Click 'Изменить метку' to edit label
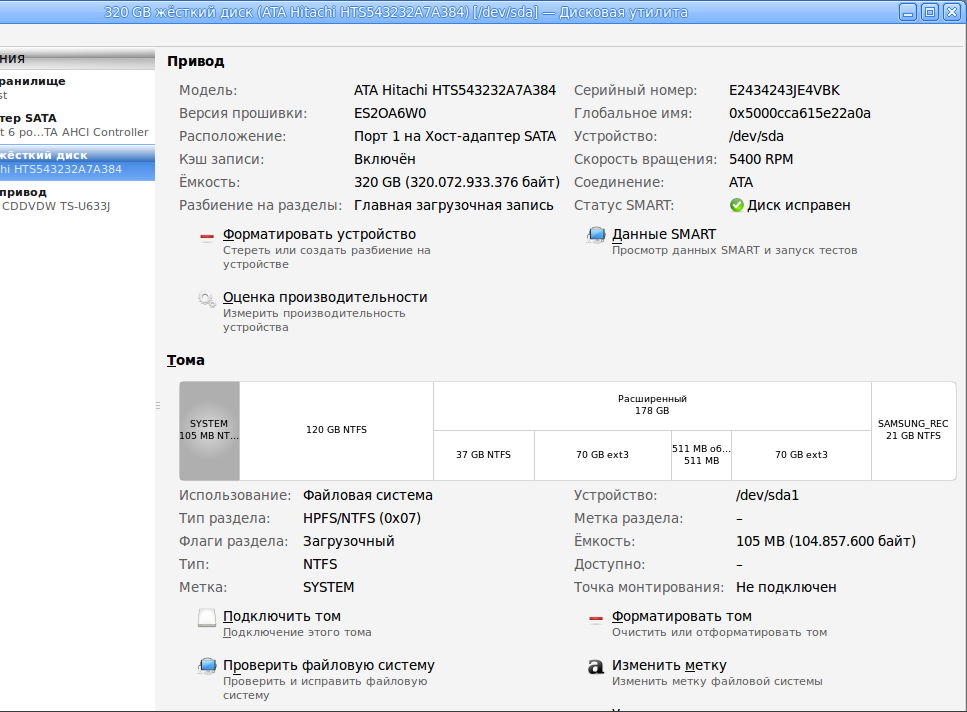 click(669, 666)
